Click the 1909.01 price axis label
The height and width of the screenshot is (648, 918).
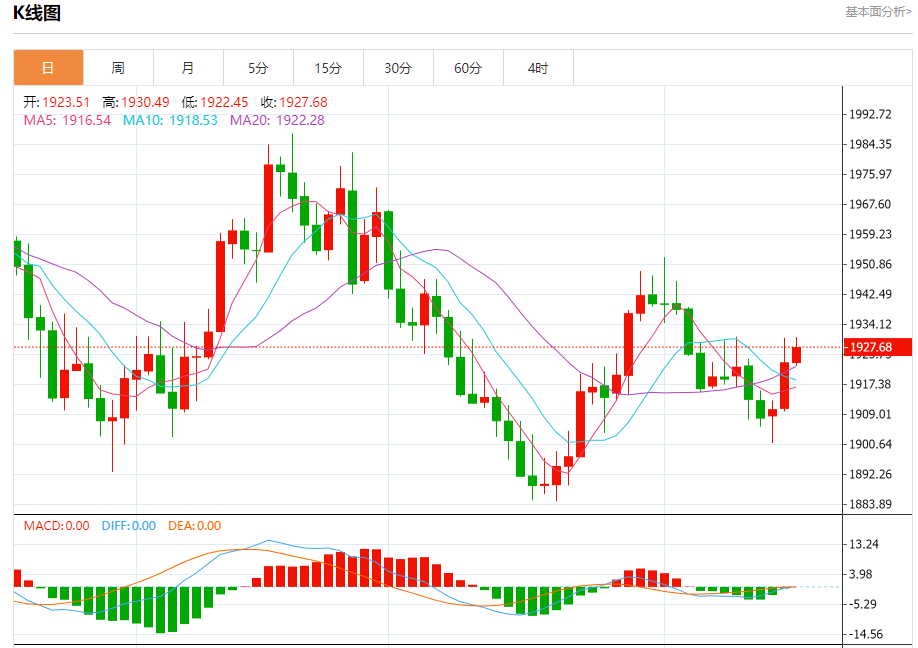tap(871, 414)
